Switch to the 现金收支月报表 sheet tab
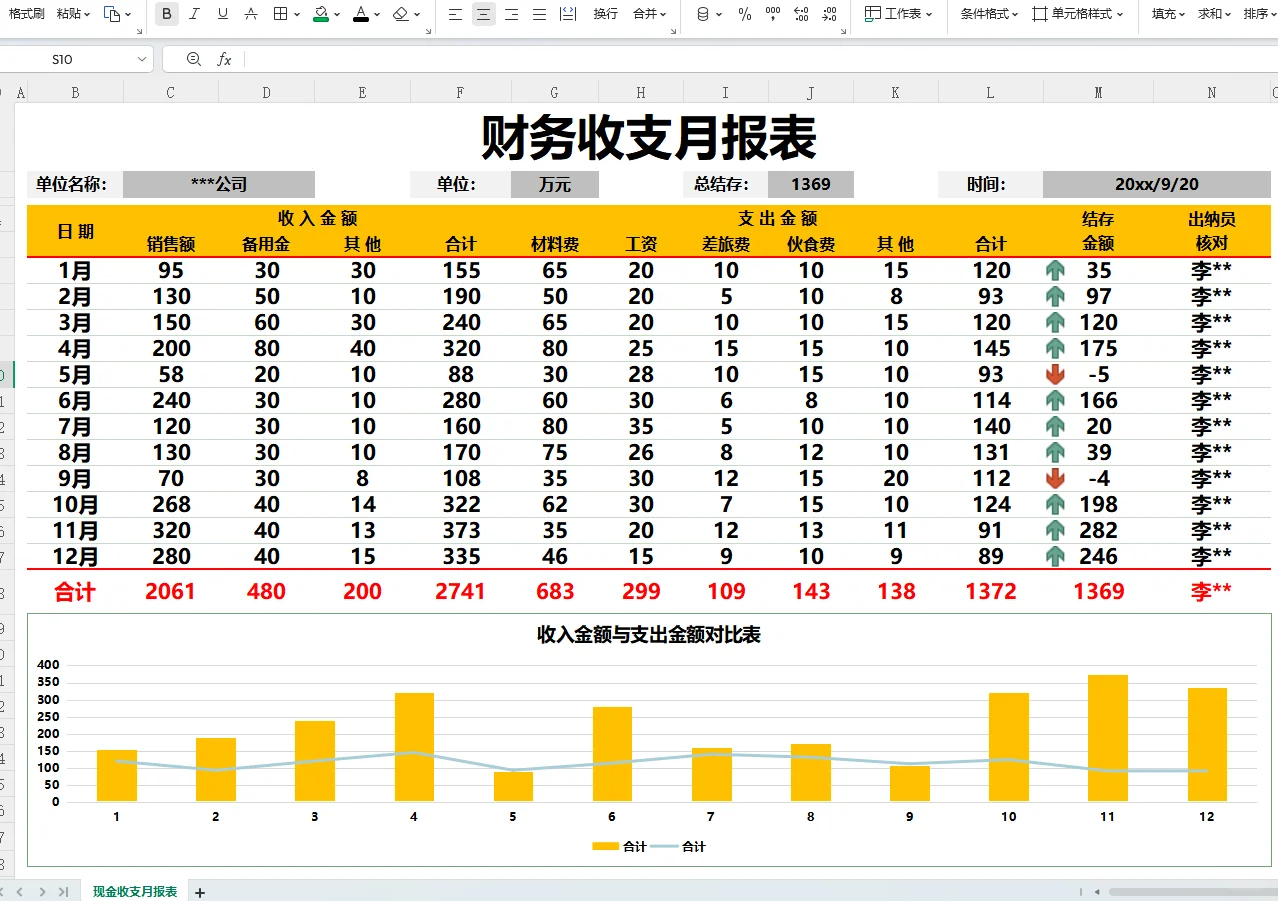1278x901 pixels. click(135, 890)
